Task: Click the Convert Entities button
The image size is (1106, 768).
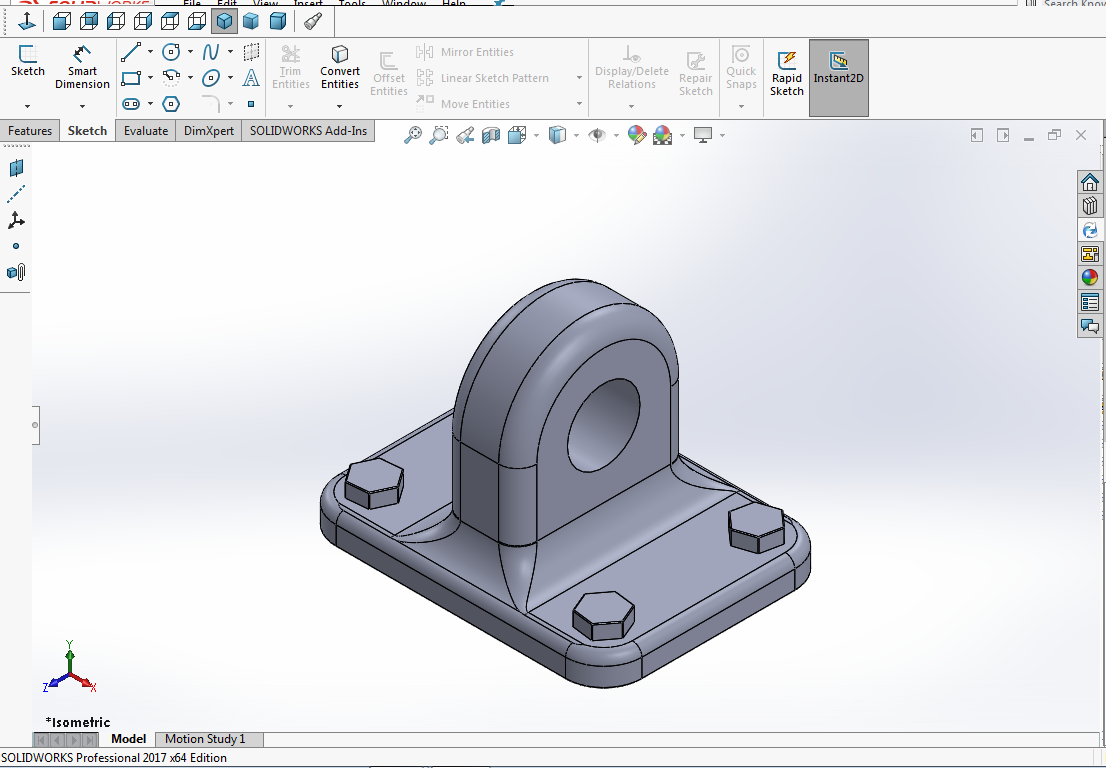Action: click(340, 67)
